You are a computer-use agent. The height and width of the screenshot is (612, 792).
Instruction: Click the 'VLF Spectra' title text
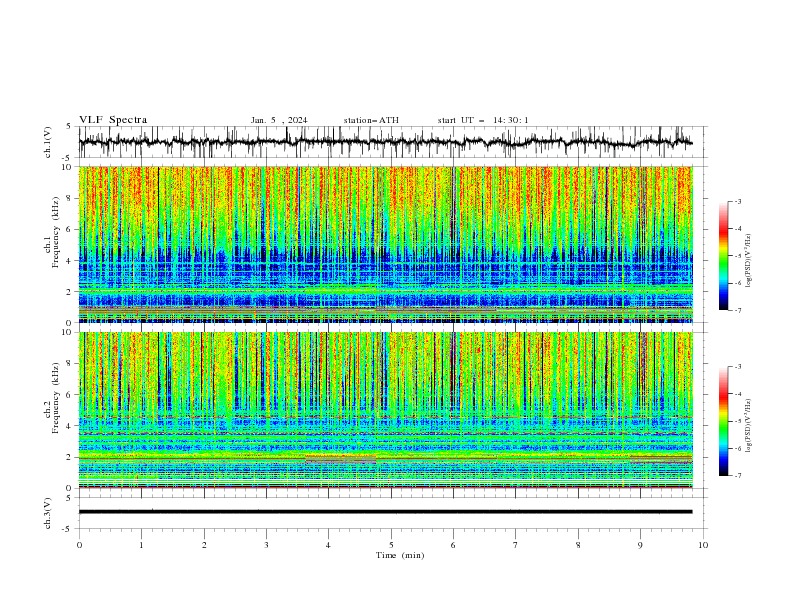tap(113, 120)
